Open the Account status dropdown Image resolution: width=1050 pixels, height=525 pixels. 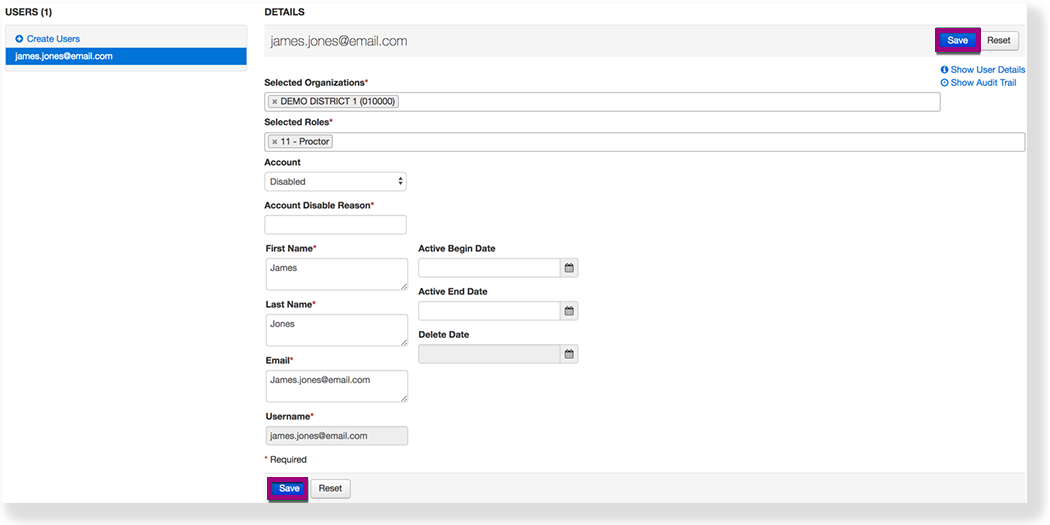pos(335,182)
